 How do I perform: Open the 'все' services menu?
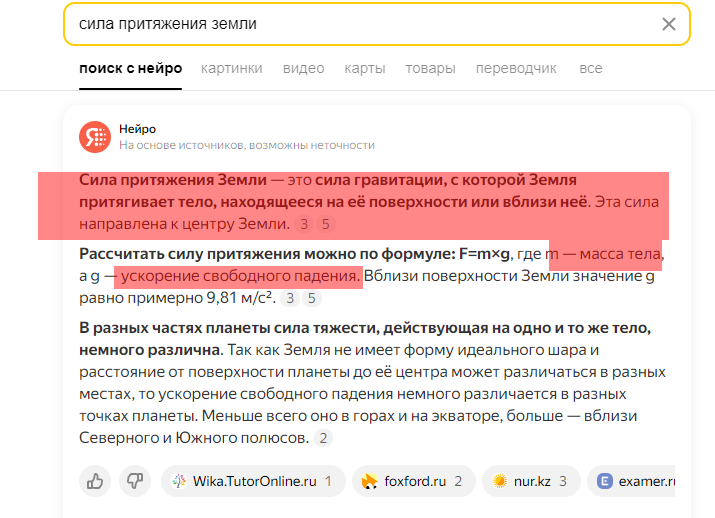tap(591, 68)
